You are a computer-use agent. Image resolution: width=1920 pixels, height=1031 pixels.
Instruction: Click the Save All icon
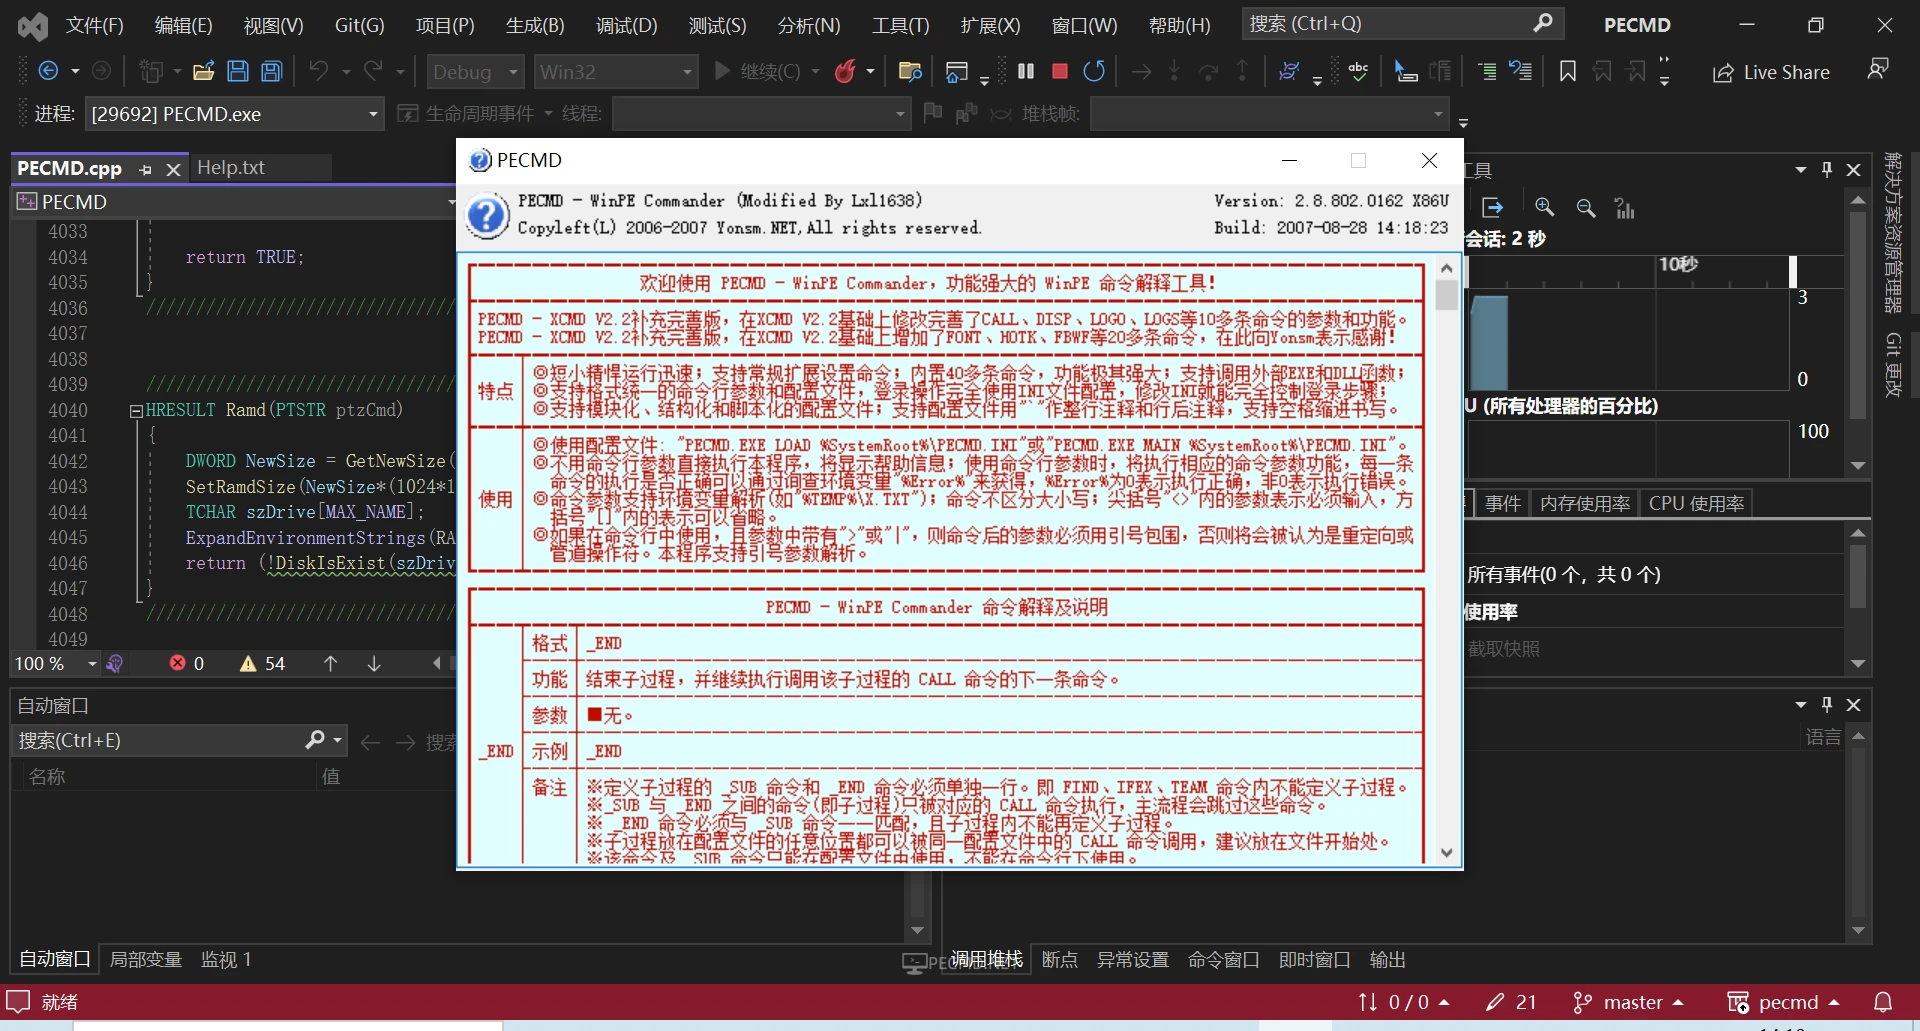click(272, 71)
